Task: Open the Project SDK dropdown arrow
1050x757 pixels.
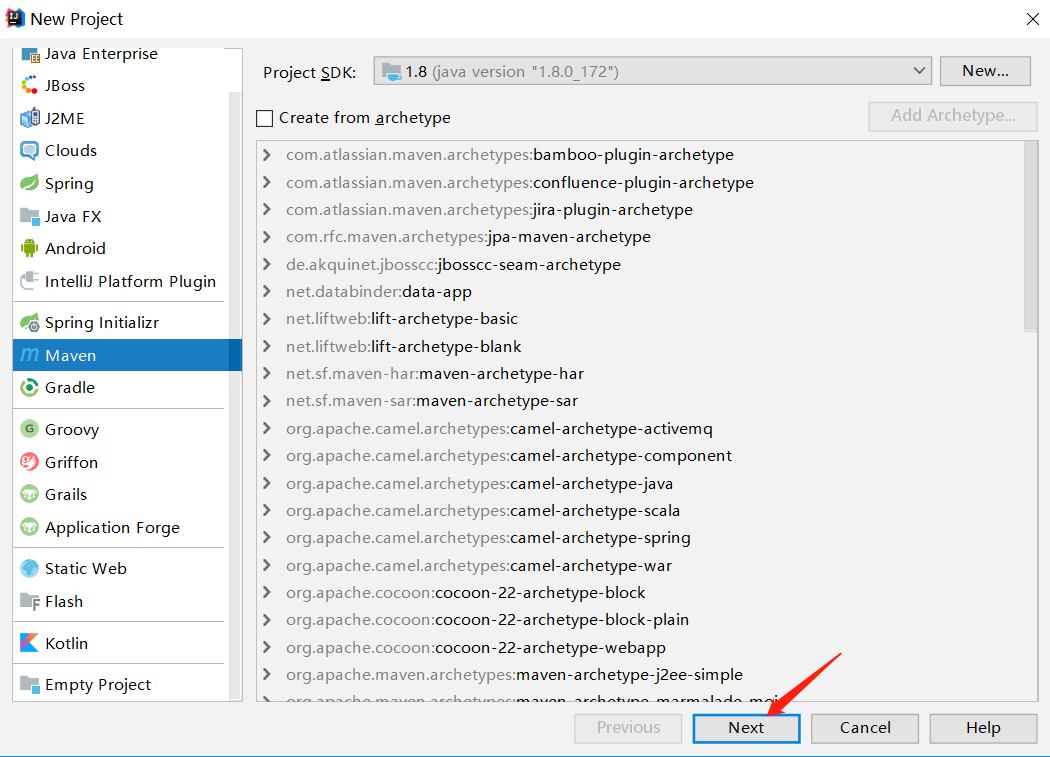Action: pyautogui.click(x=919, y=70)
